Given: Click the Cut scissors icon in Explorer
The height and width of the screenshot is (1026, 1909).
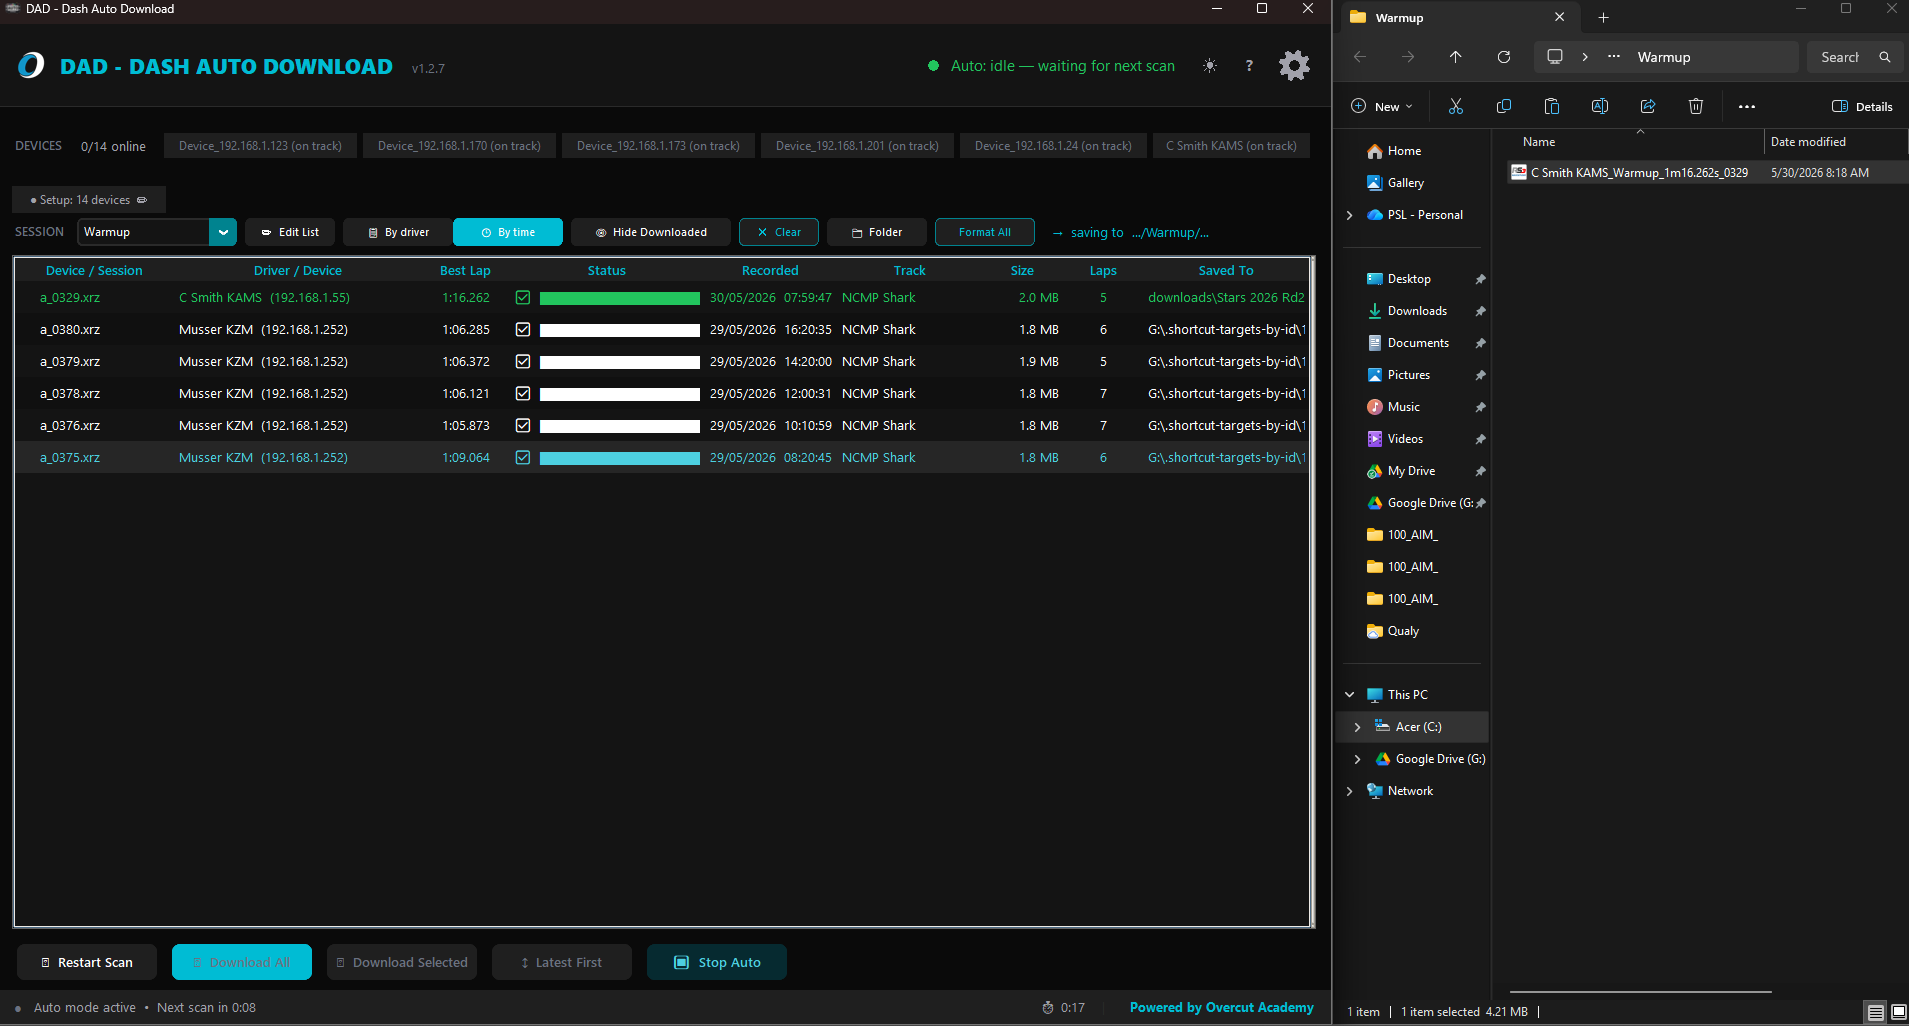Looking at the screenshot, I should coord(1456,106).
